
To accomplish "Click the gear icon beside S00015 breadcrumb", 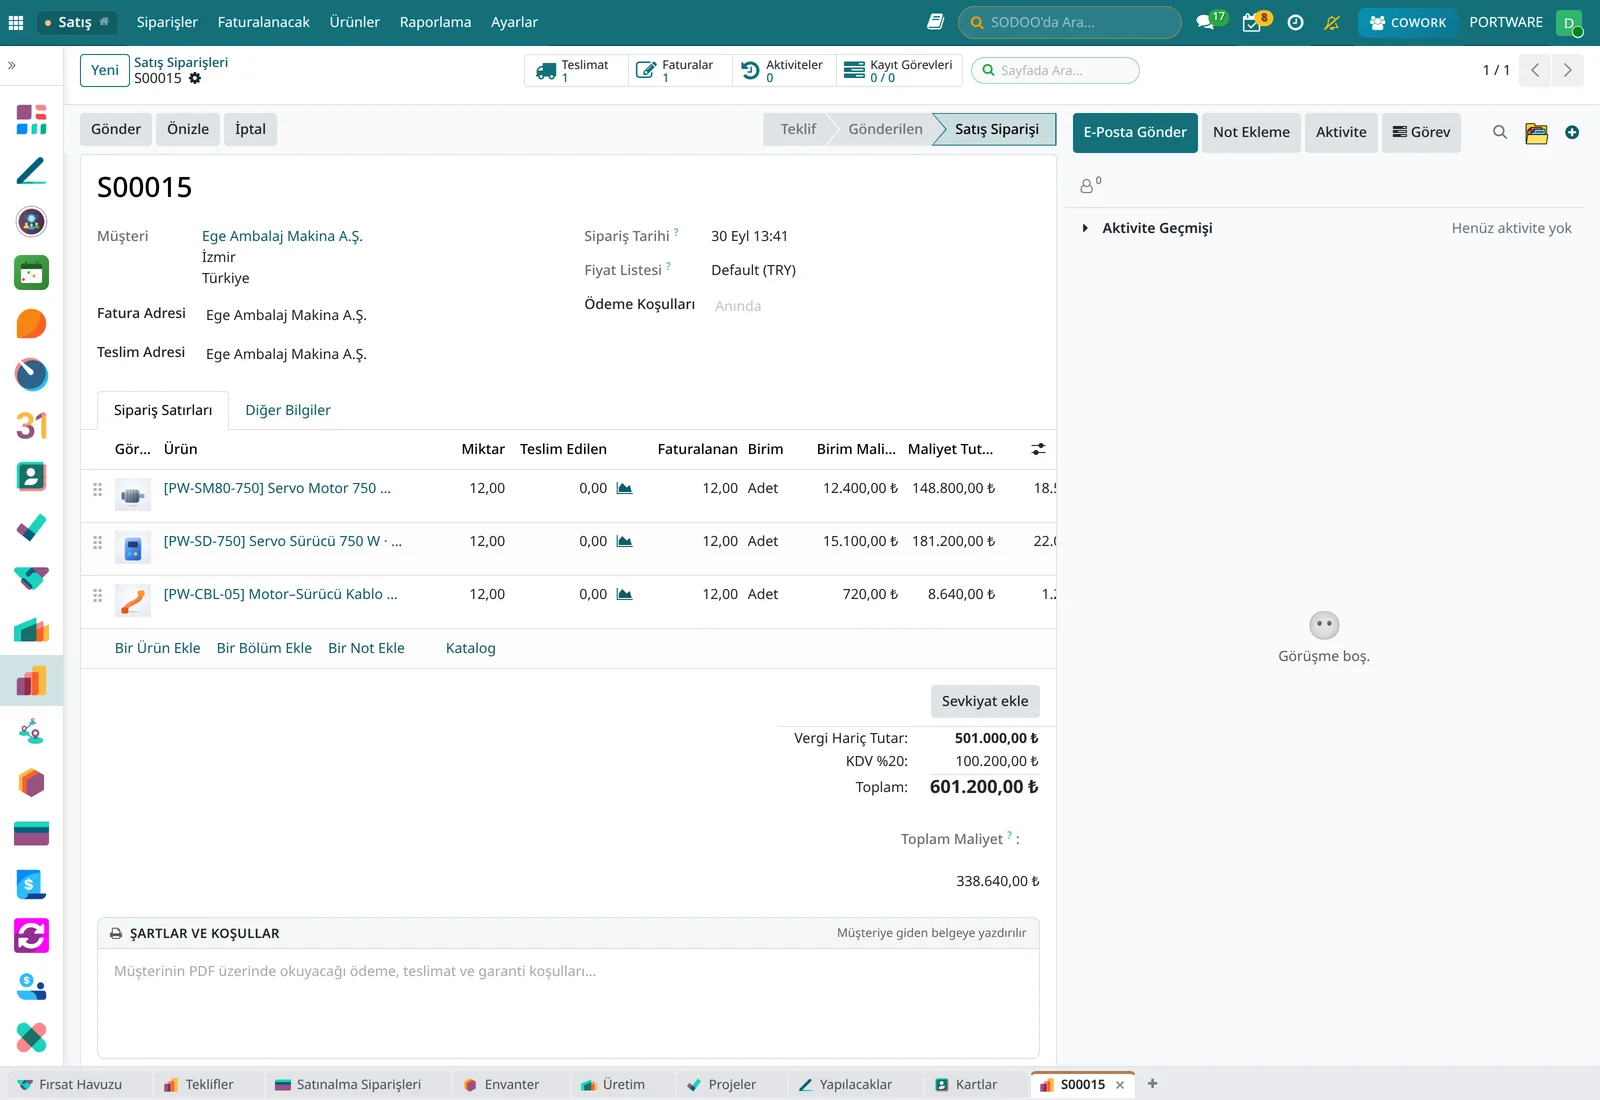I will pyautogui.click(x=195, y=78).
